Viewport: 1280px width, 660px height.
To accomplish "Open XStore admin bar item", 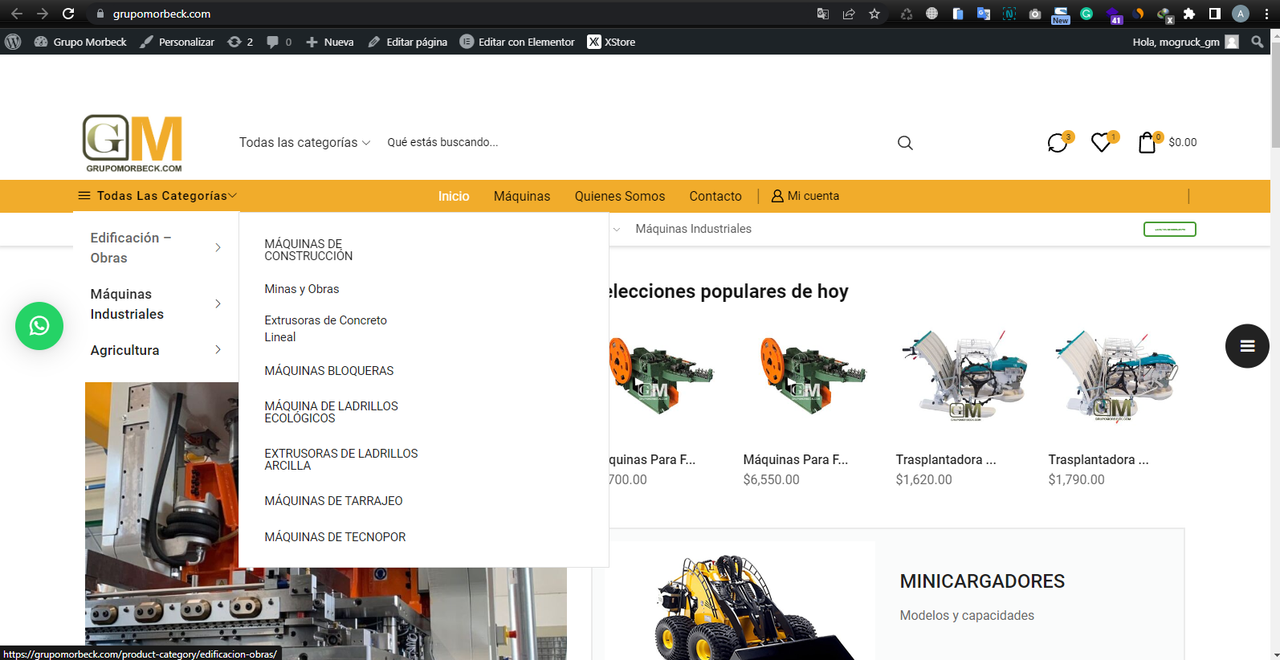I will (x=611, y=42).
